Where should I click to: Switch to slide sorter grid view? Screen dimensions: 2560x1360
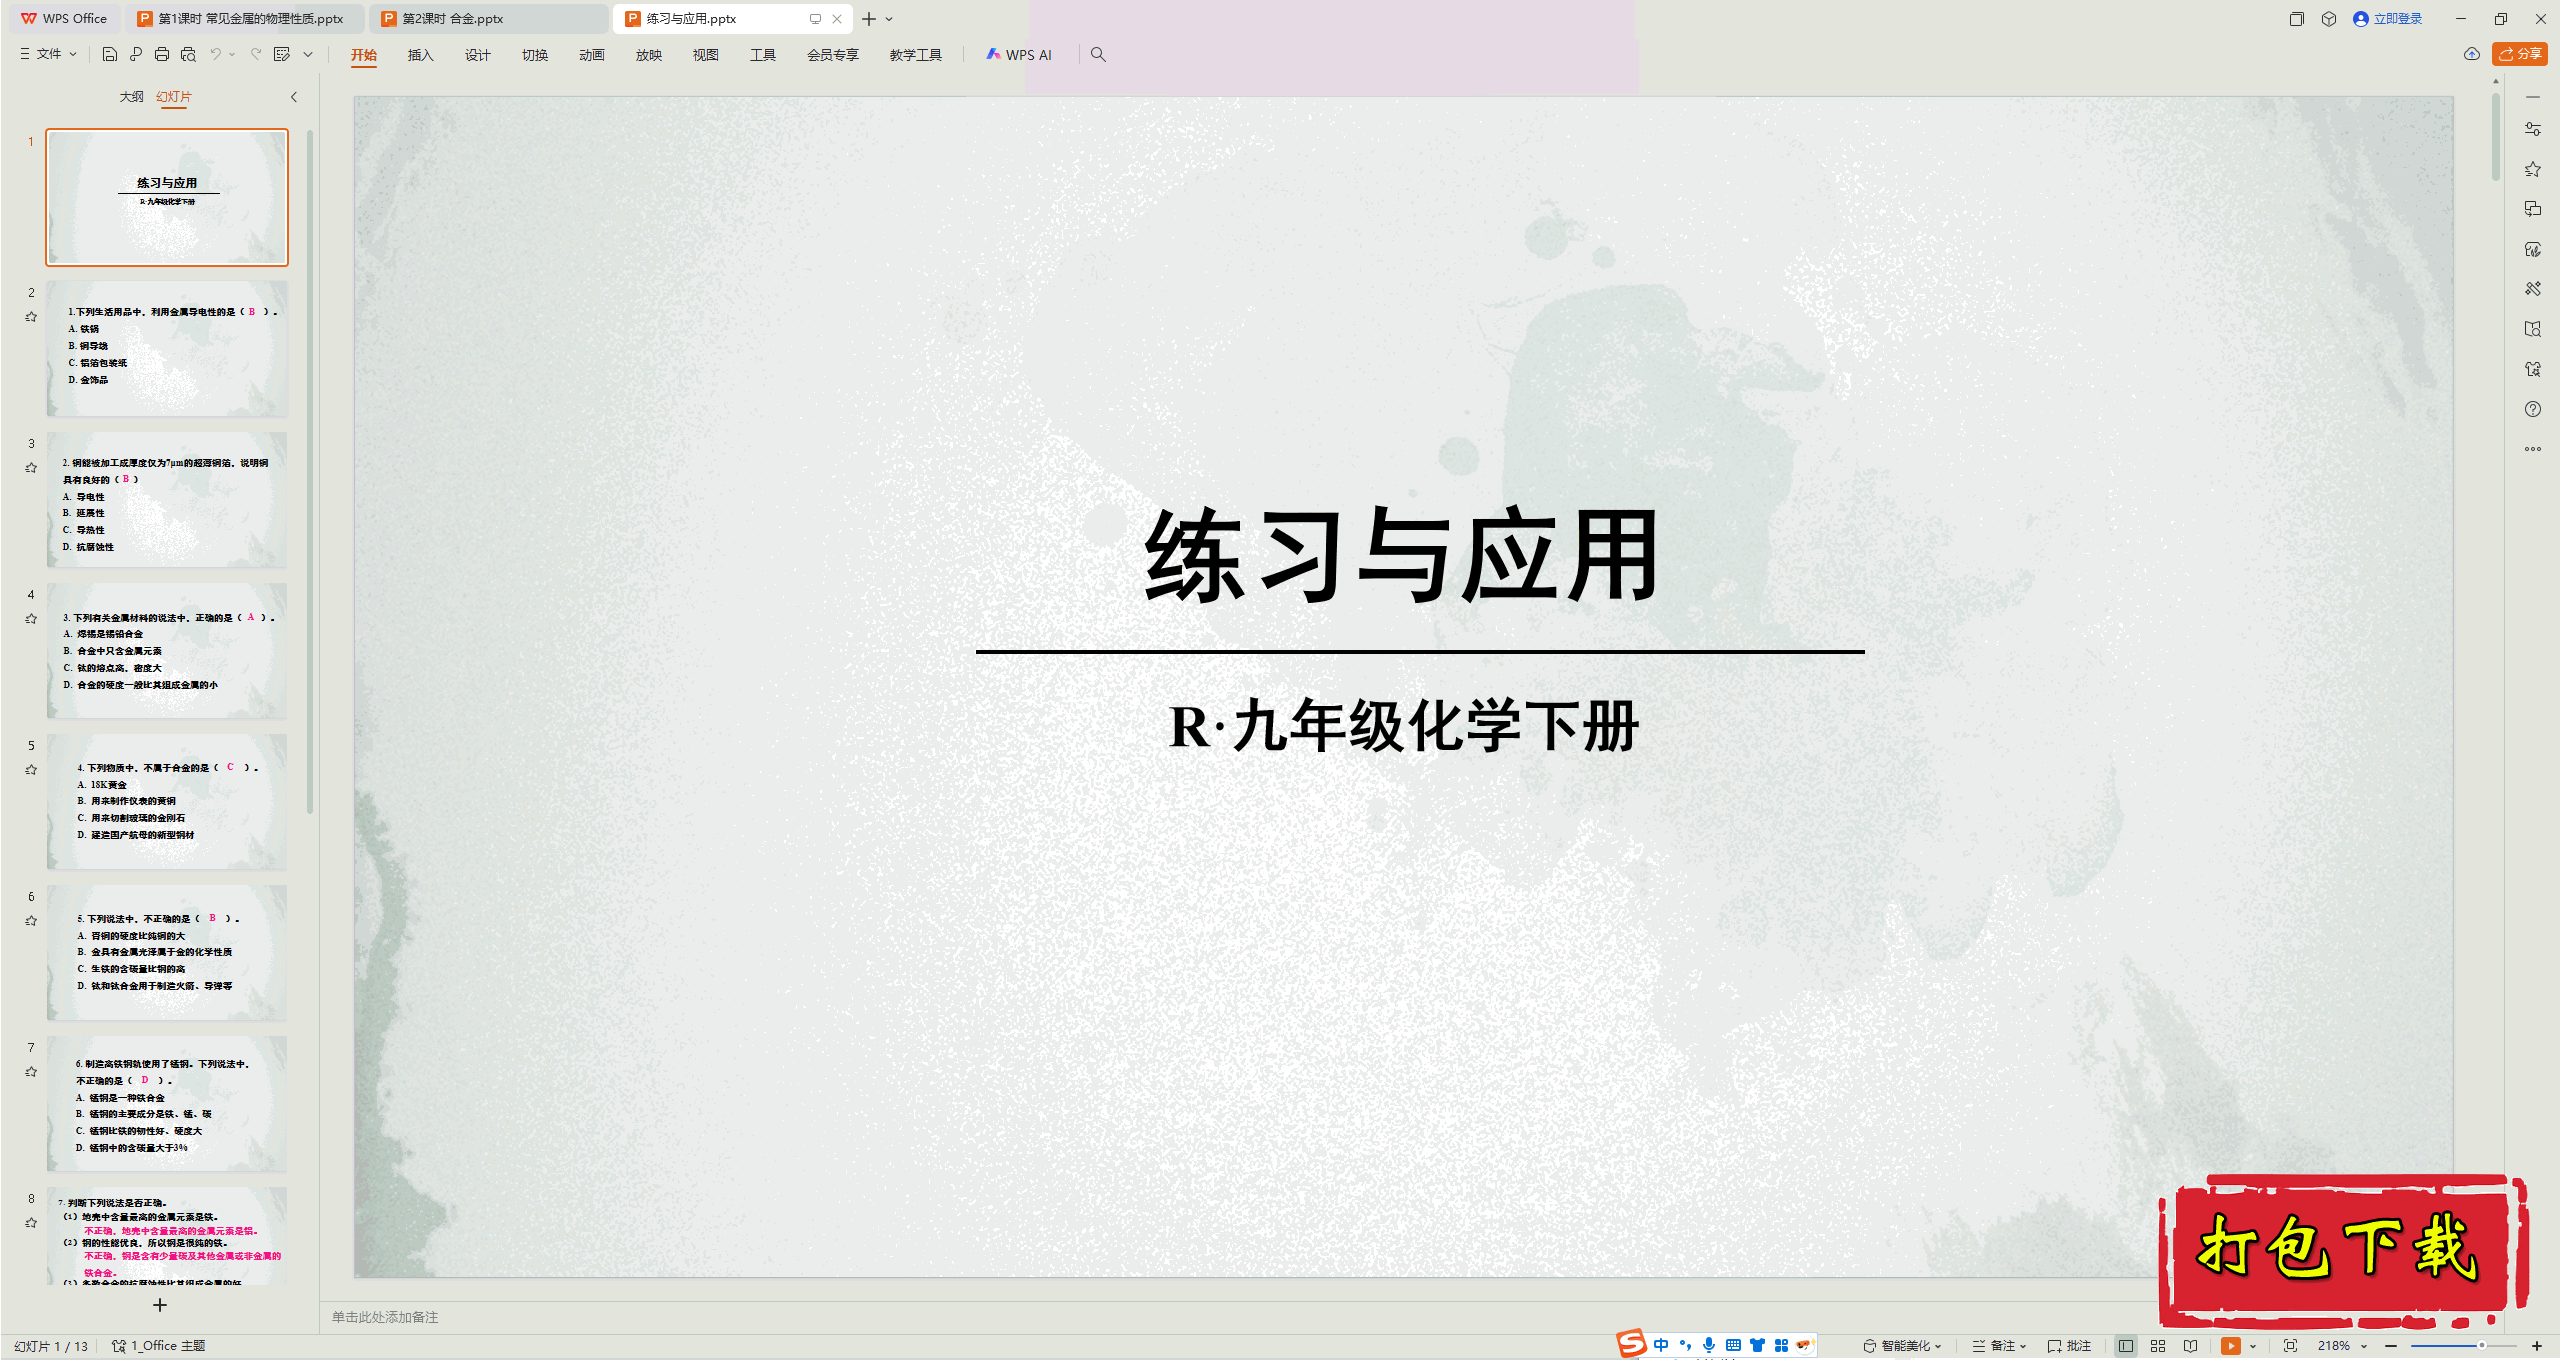point(2158,1346)
